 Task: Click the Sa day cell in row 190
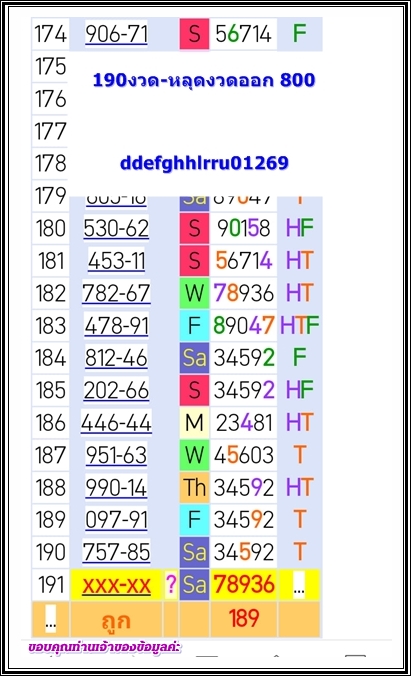tap(195, 552)
